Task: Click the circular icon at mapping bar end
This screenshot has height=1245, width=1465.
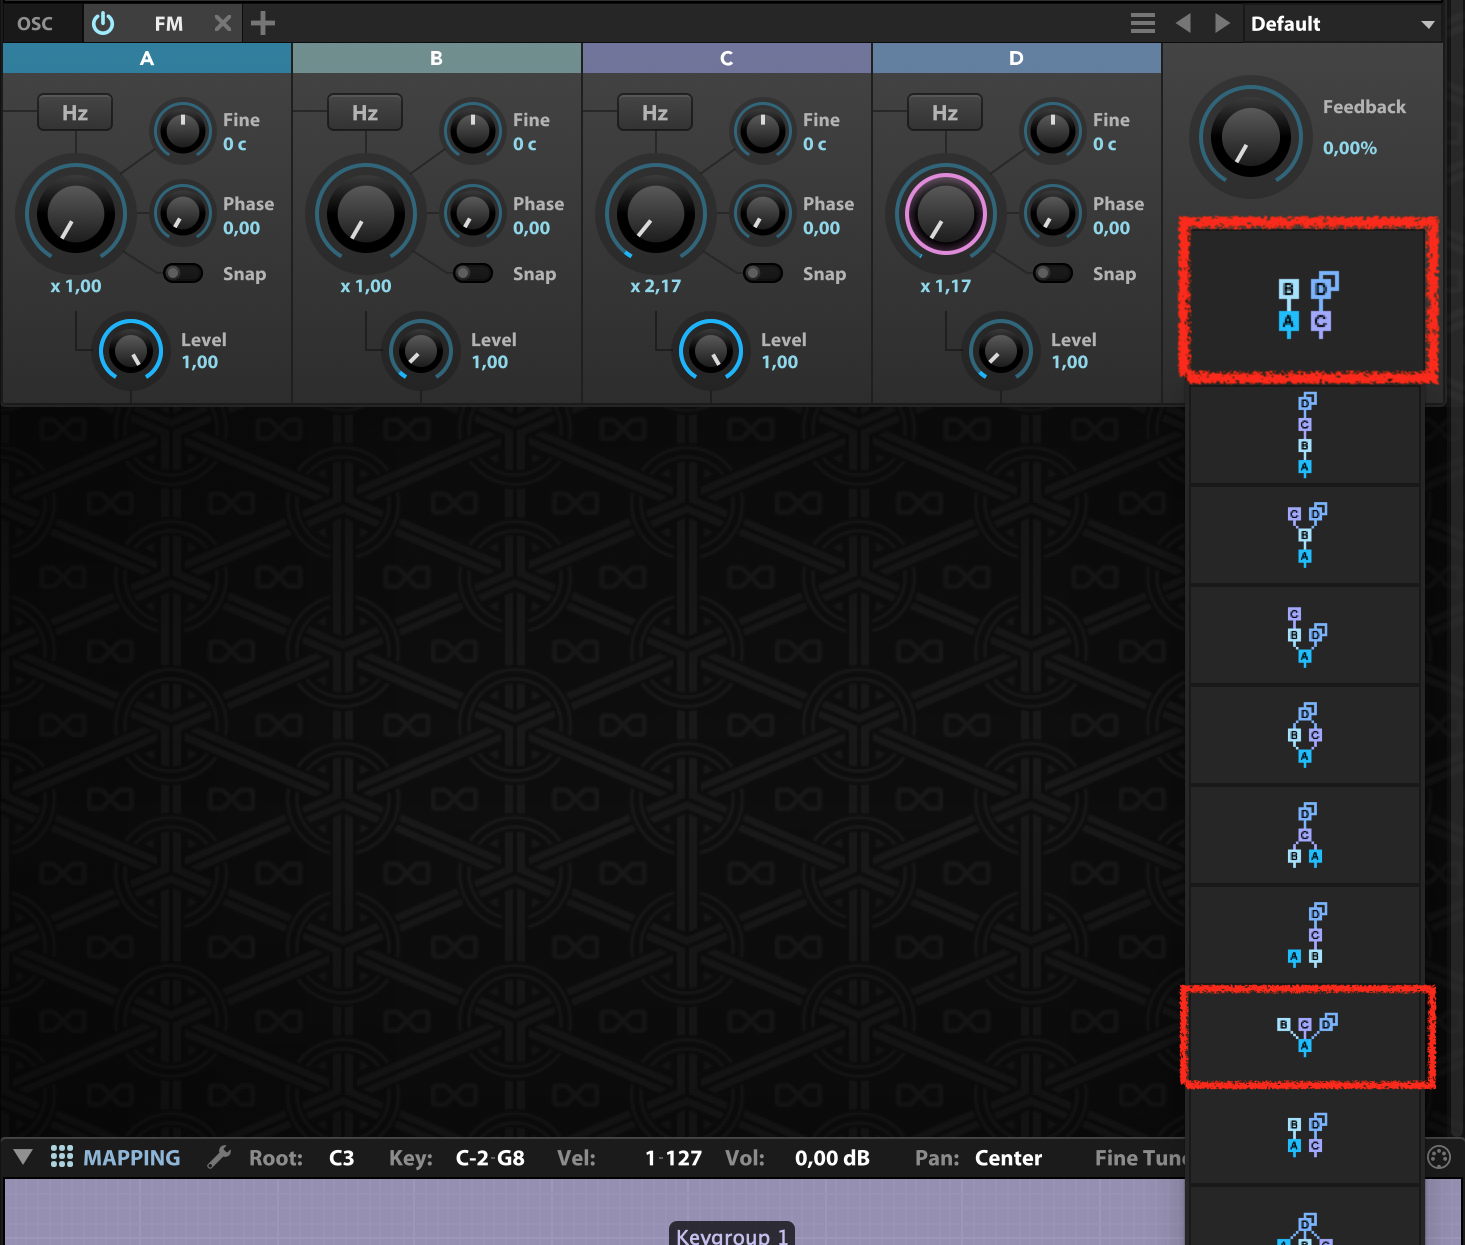Action: tap(1439, 1157)
